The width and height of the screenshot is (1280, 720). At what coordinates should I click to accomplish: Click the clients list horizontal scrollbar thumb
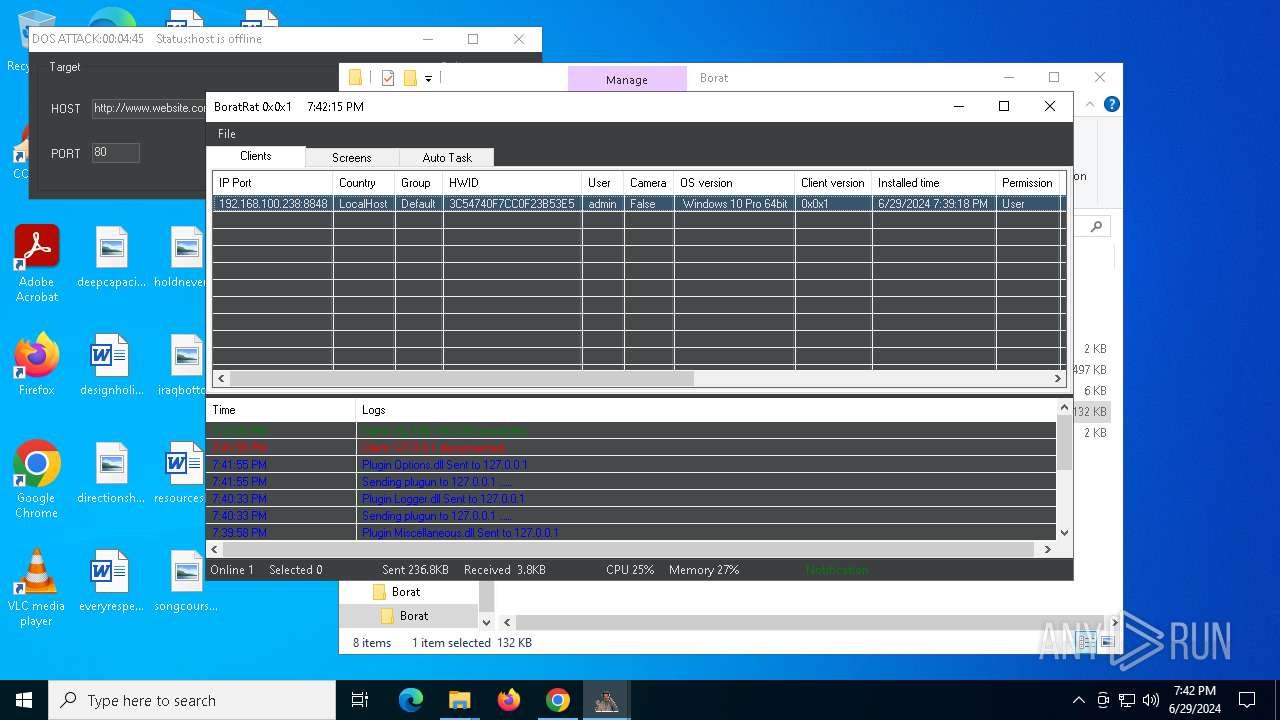(x=461, y=379)
